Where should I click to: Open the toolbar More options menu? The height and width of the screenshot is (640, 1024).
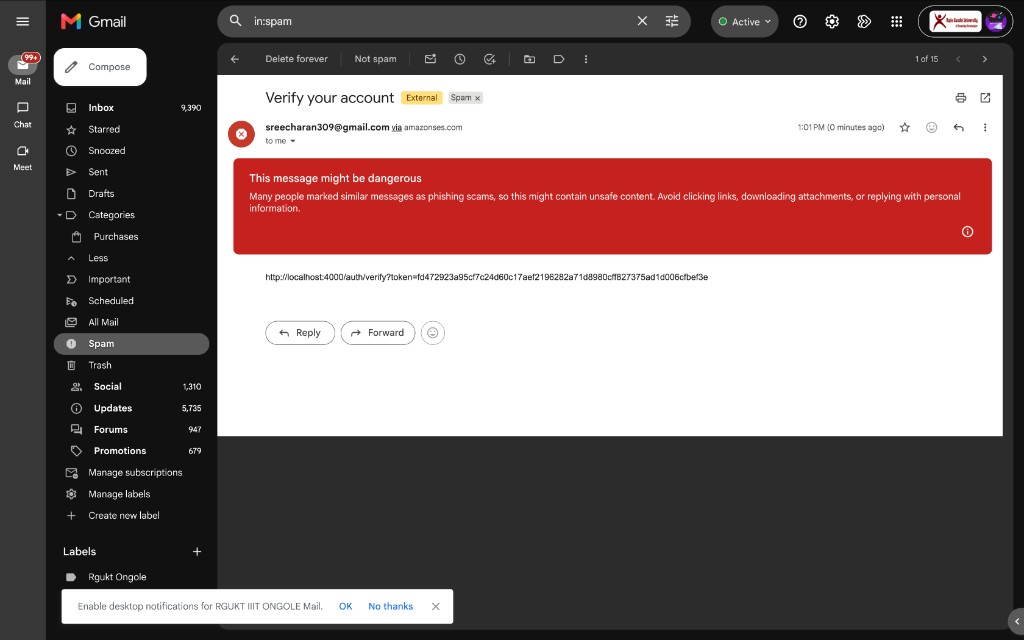(586, 59)
